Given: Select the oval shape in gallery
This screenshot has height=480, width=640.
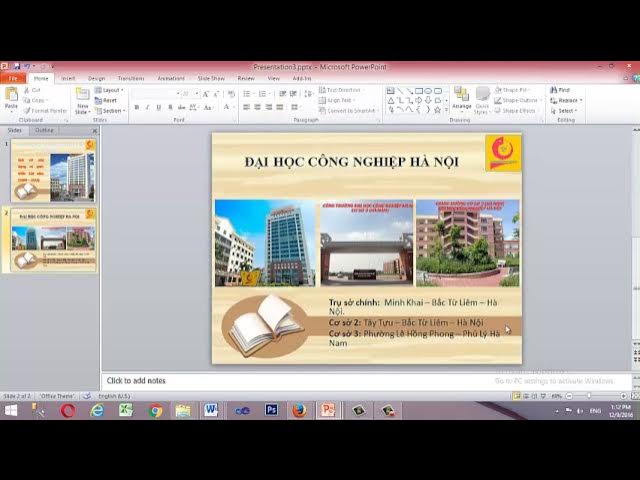Looking at the screenshot, I should [x=428, y=91].
